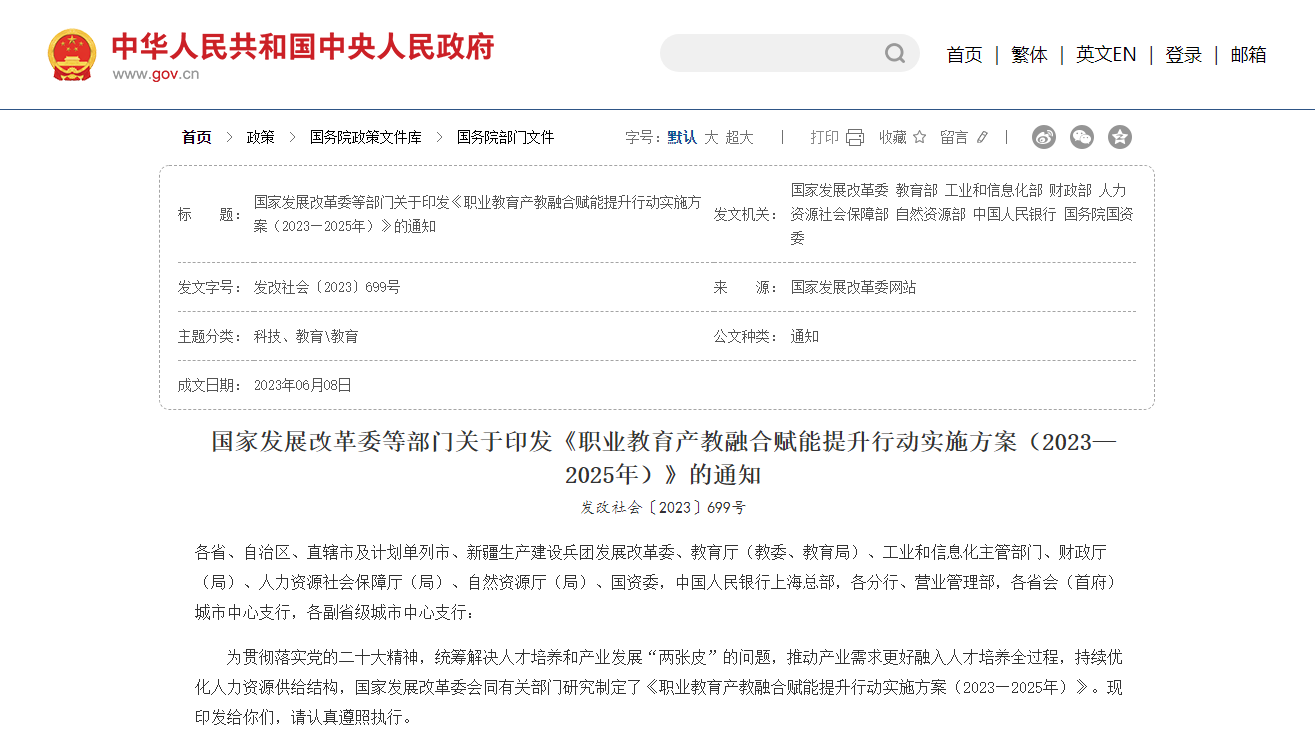Click the 收藏 favorite text
This screenshot has height=741, width=1315.
[893, 137]
